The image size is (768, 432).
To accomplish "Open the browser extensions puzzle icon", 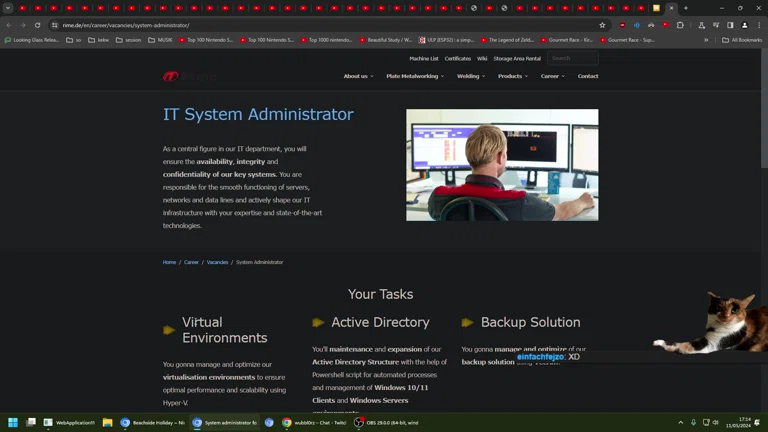I will tap(680, 25).
